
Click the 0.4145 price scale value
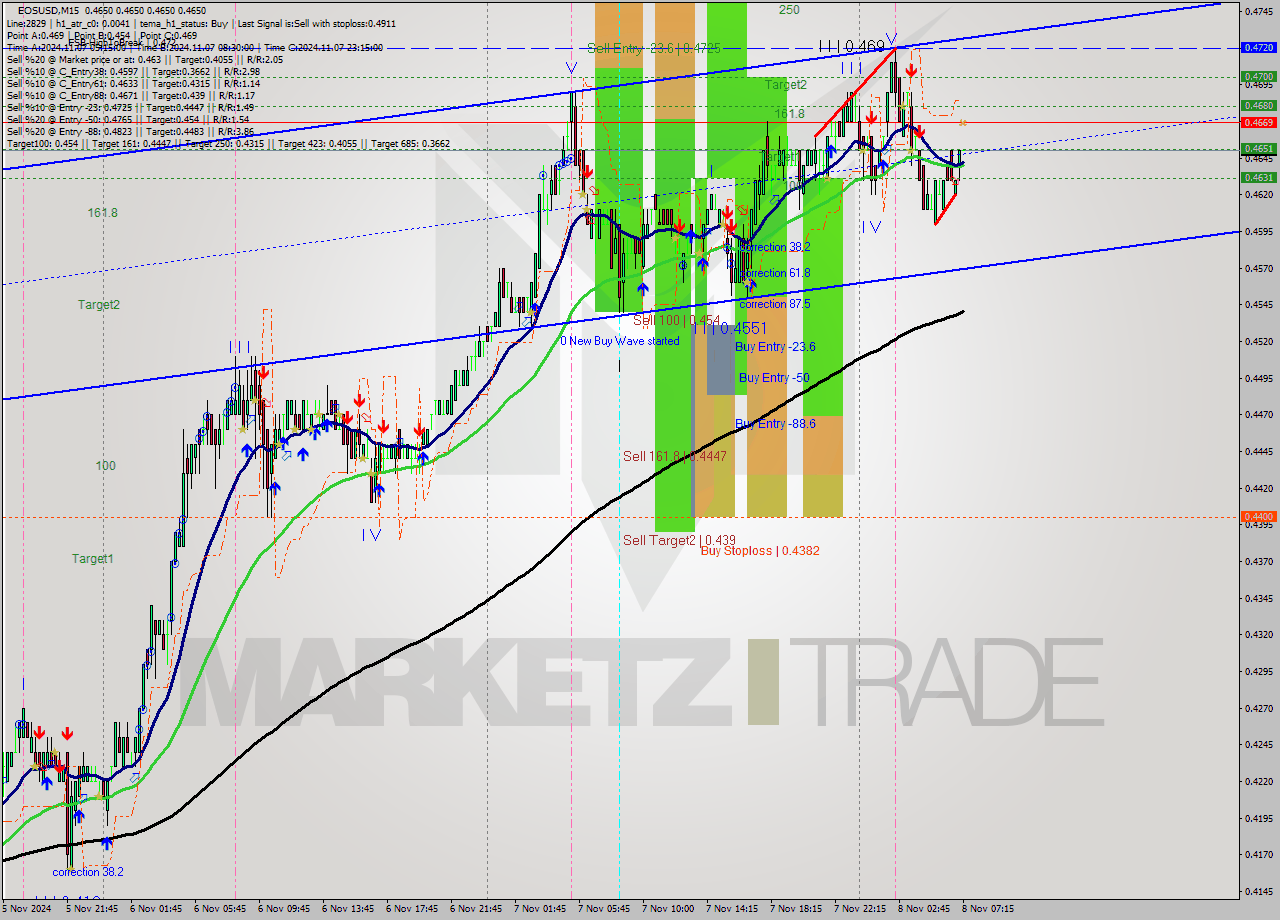point(1257,891)
